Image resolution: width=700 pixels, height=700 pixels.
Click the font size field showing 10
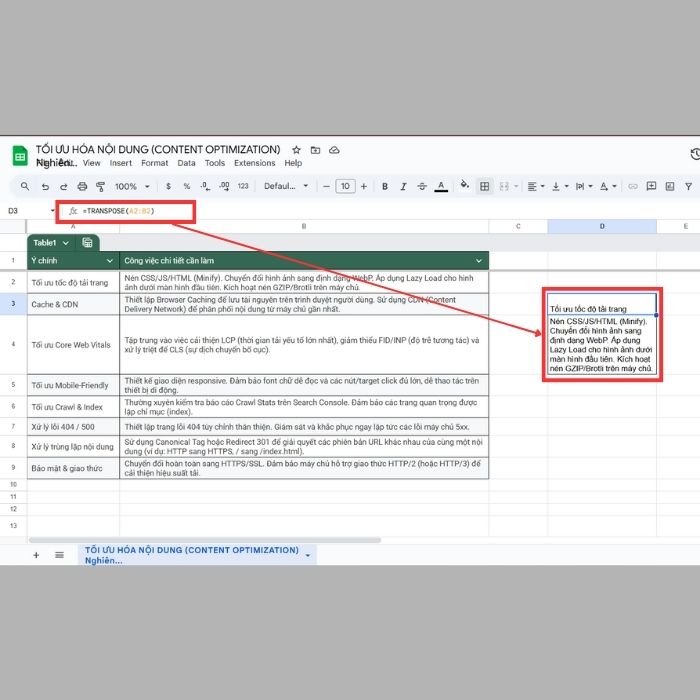pos(345,186)
